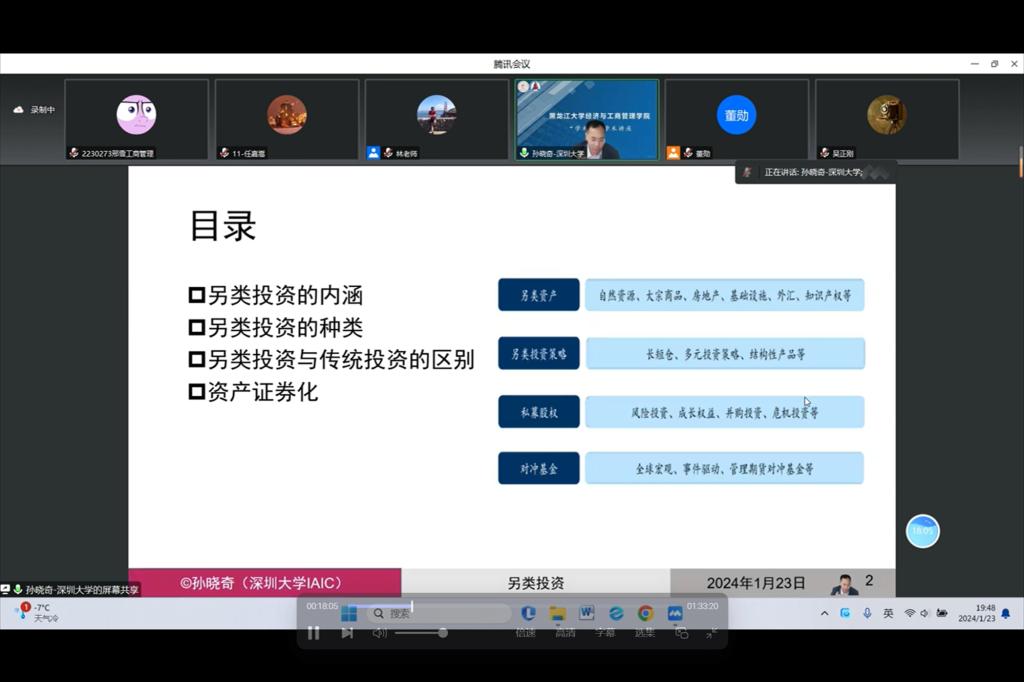1024x682 pixels.
Task: Click the microphone icon in system tray
Action: pyautogui.click(x=867, y=613)
